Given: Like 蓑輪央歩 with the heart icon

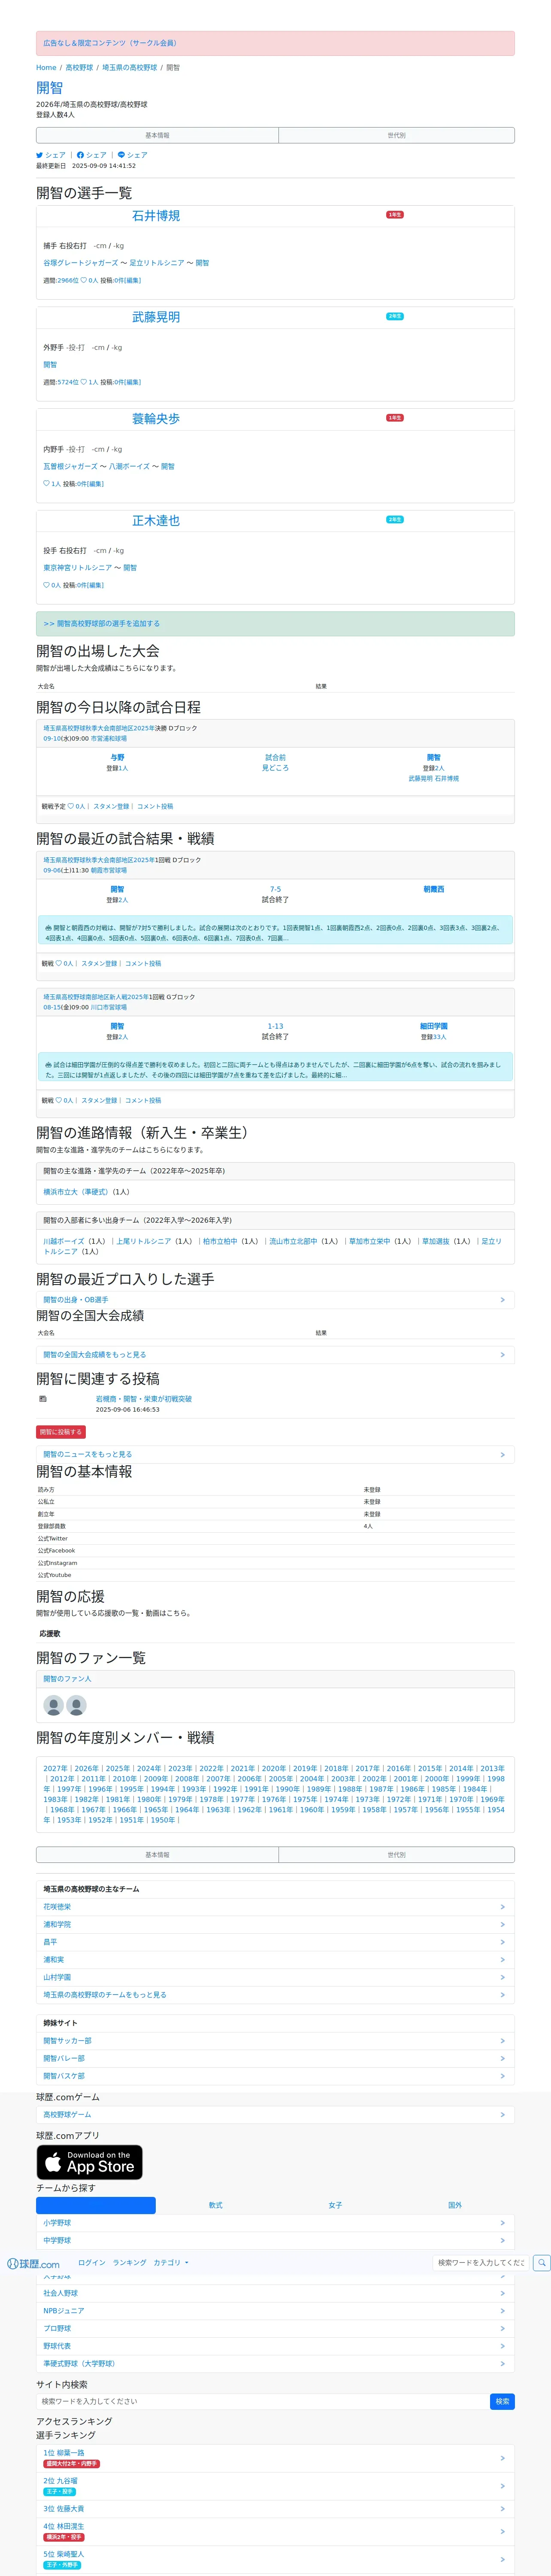Looking at the screenshot, I should pos(46,484).
